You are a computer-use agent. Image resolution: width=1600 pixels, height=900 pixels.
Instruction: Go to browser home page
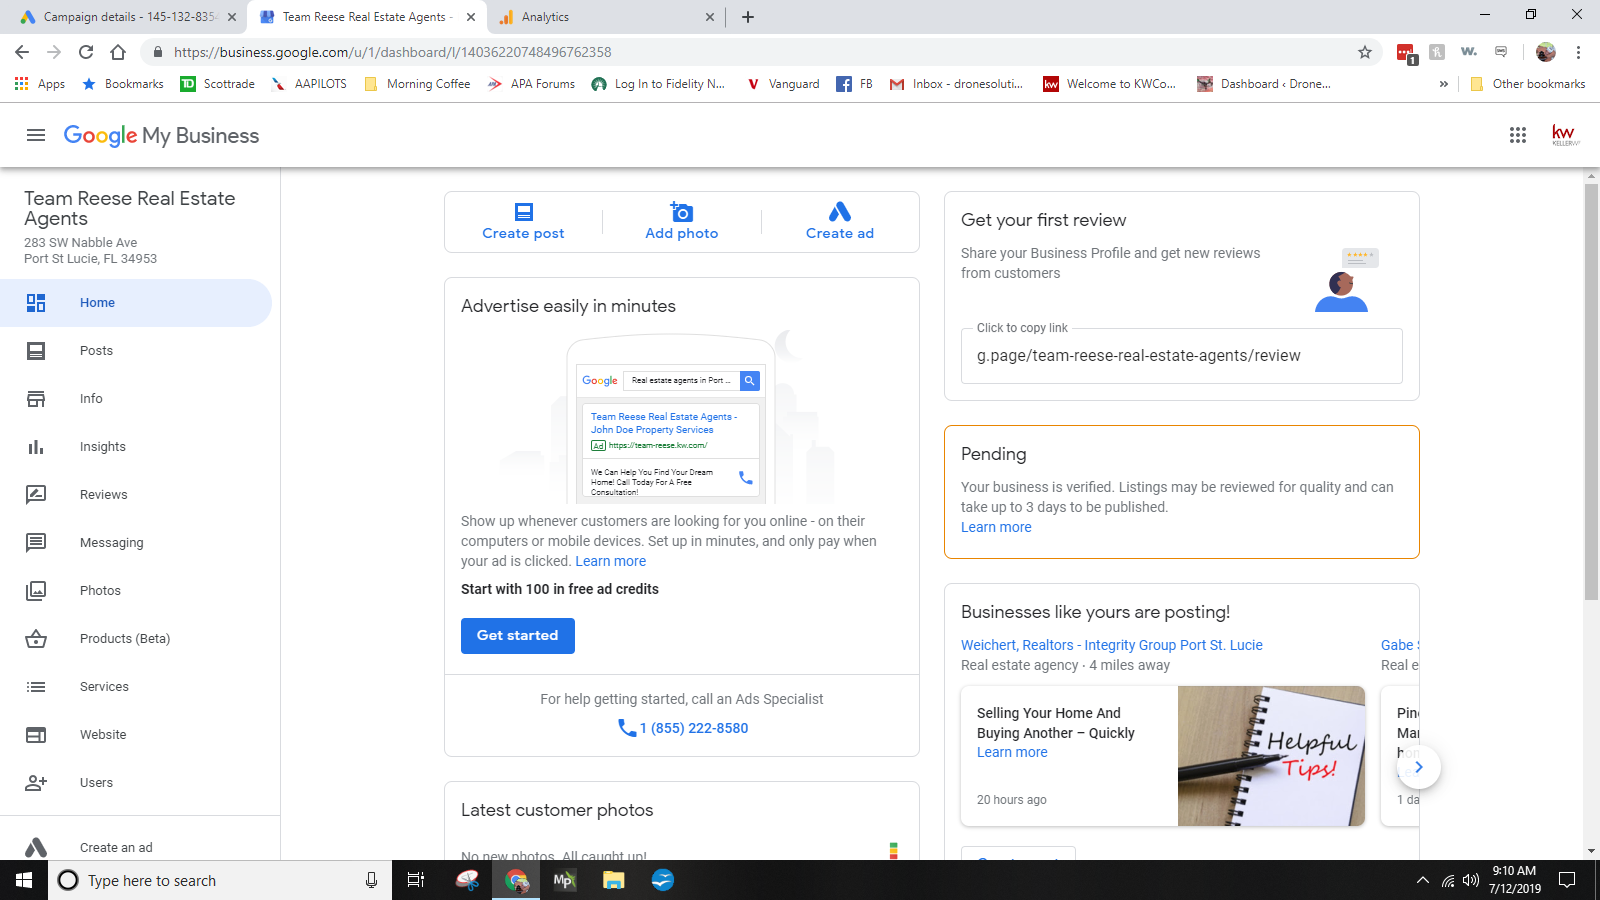click(x=118, y=52)
